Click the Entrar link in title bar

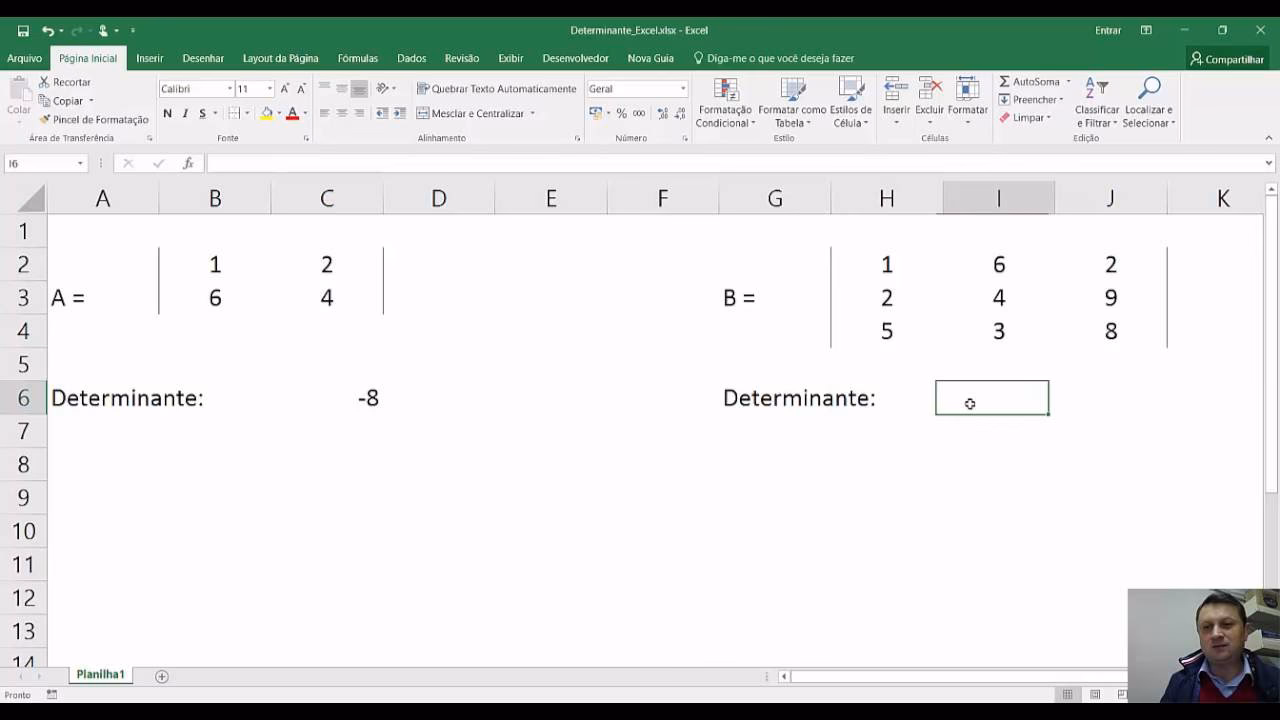coord(1106,30)
